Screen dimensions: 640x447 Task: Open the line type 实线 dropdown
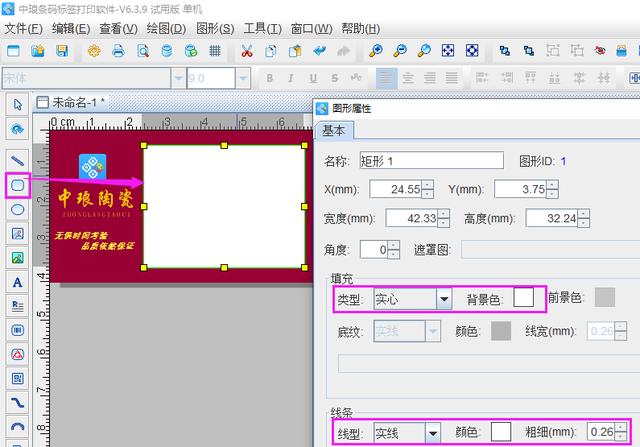click(433, 433)
